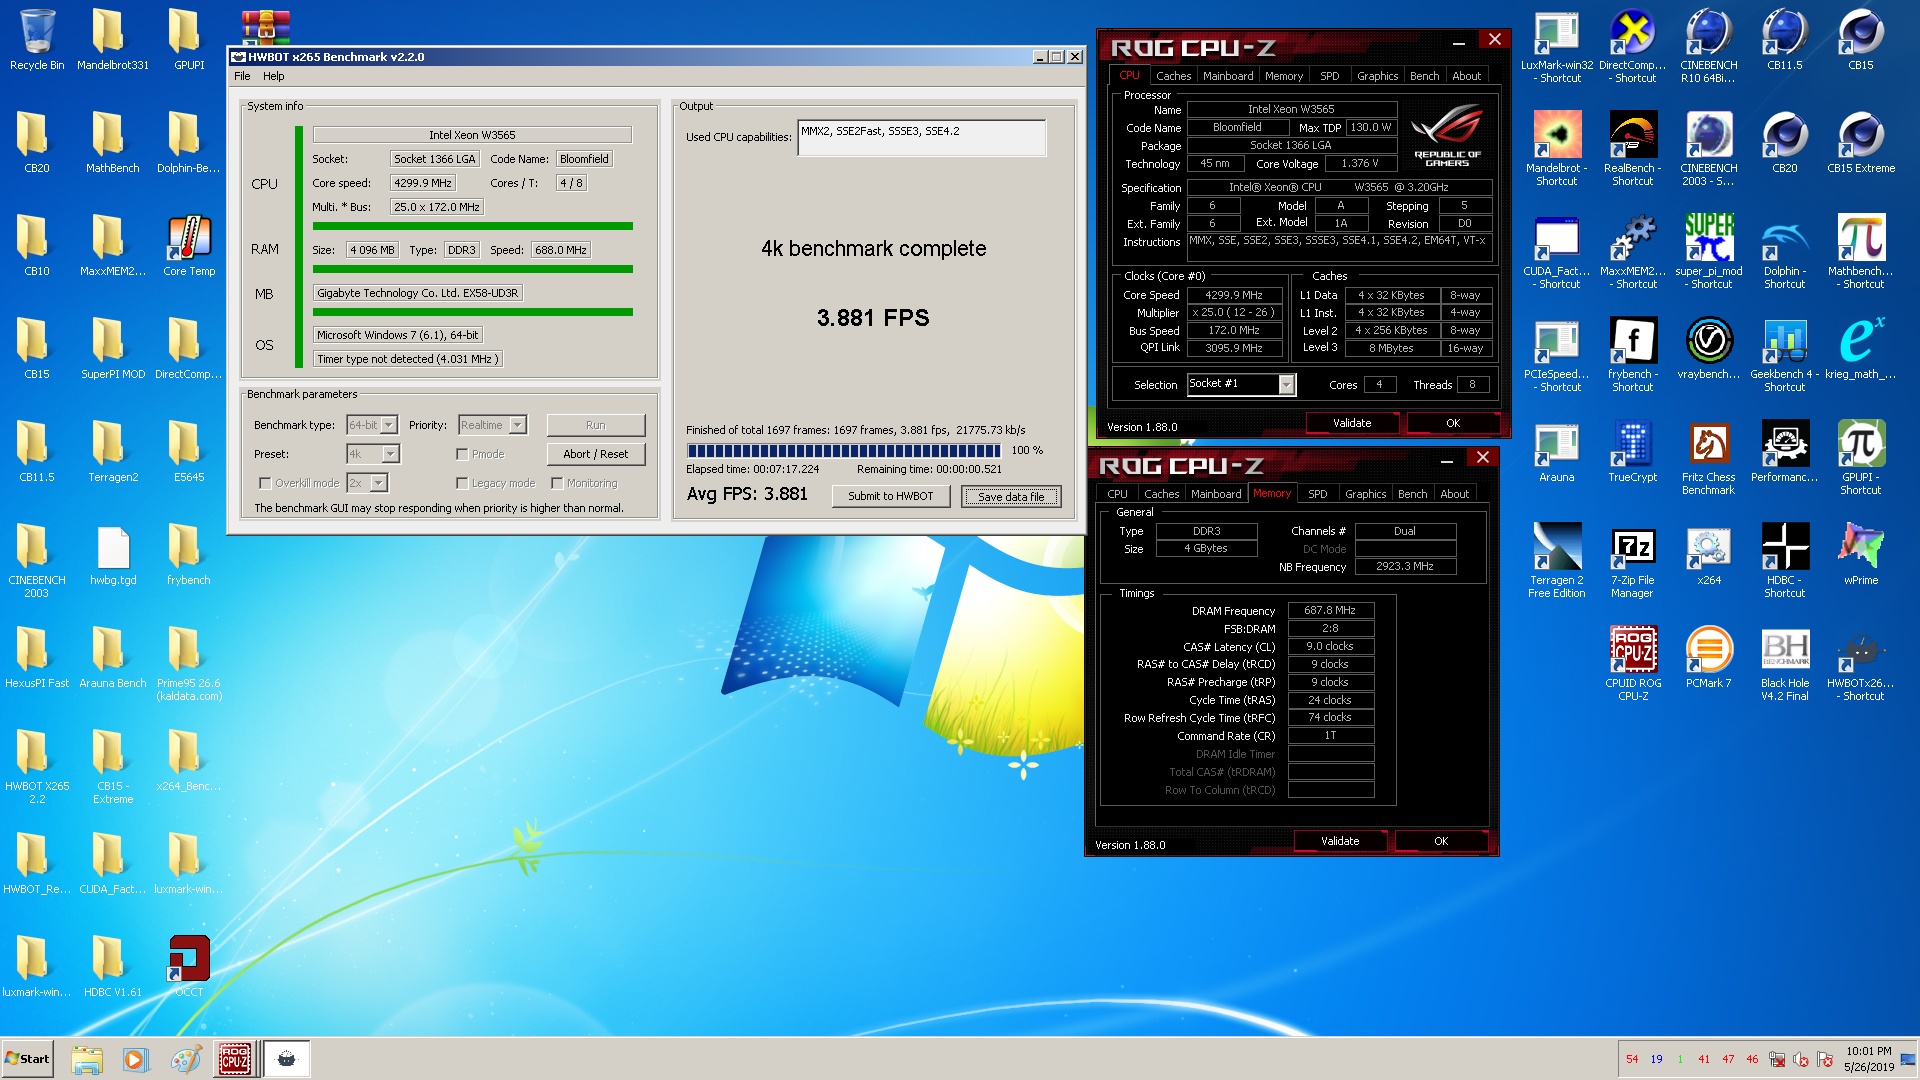
Task: Open the CB15 Extreme shortcut
Action: point(1861,142)
